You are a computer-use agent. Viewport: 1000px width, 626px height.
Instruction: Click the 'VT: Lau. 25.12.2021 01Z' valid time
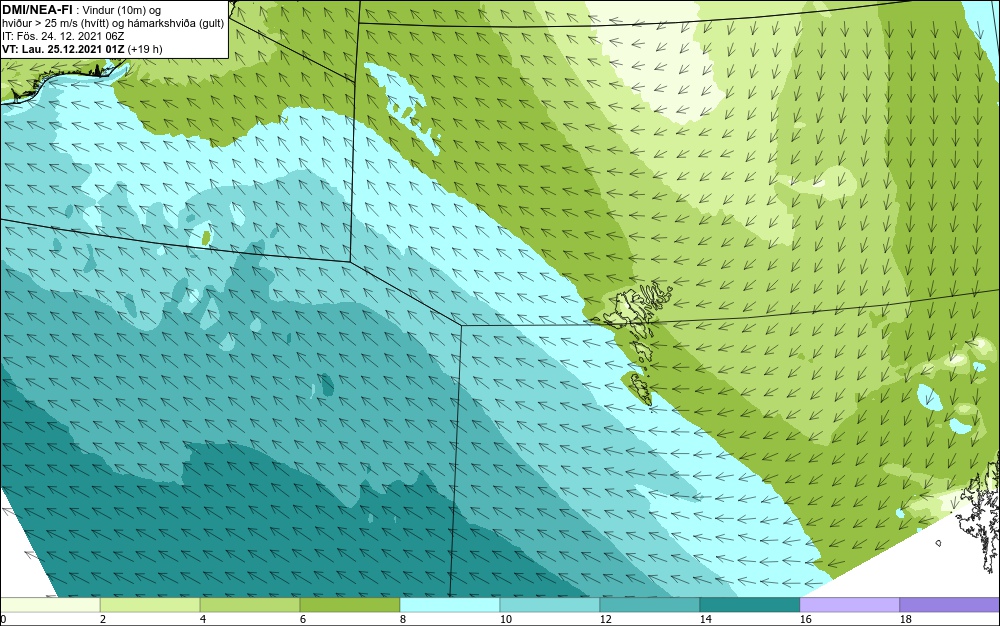tap(63, 49)
